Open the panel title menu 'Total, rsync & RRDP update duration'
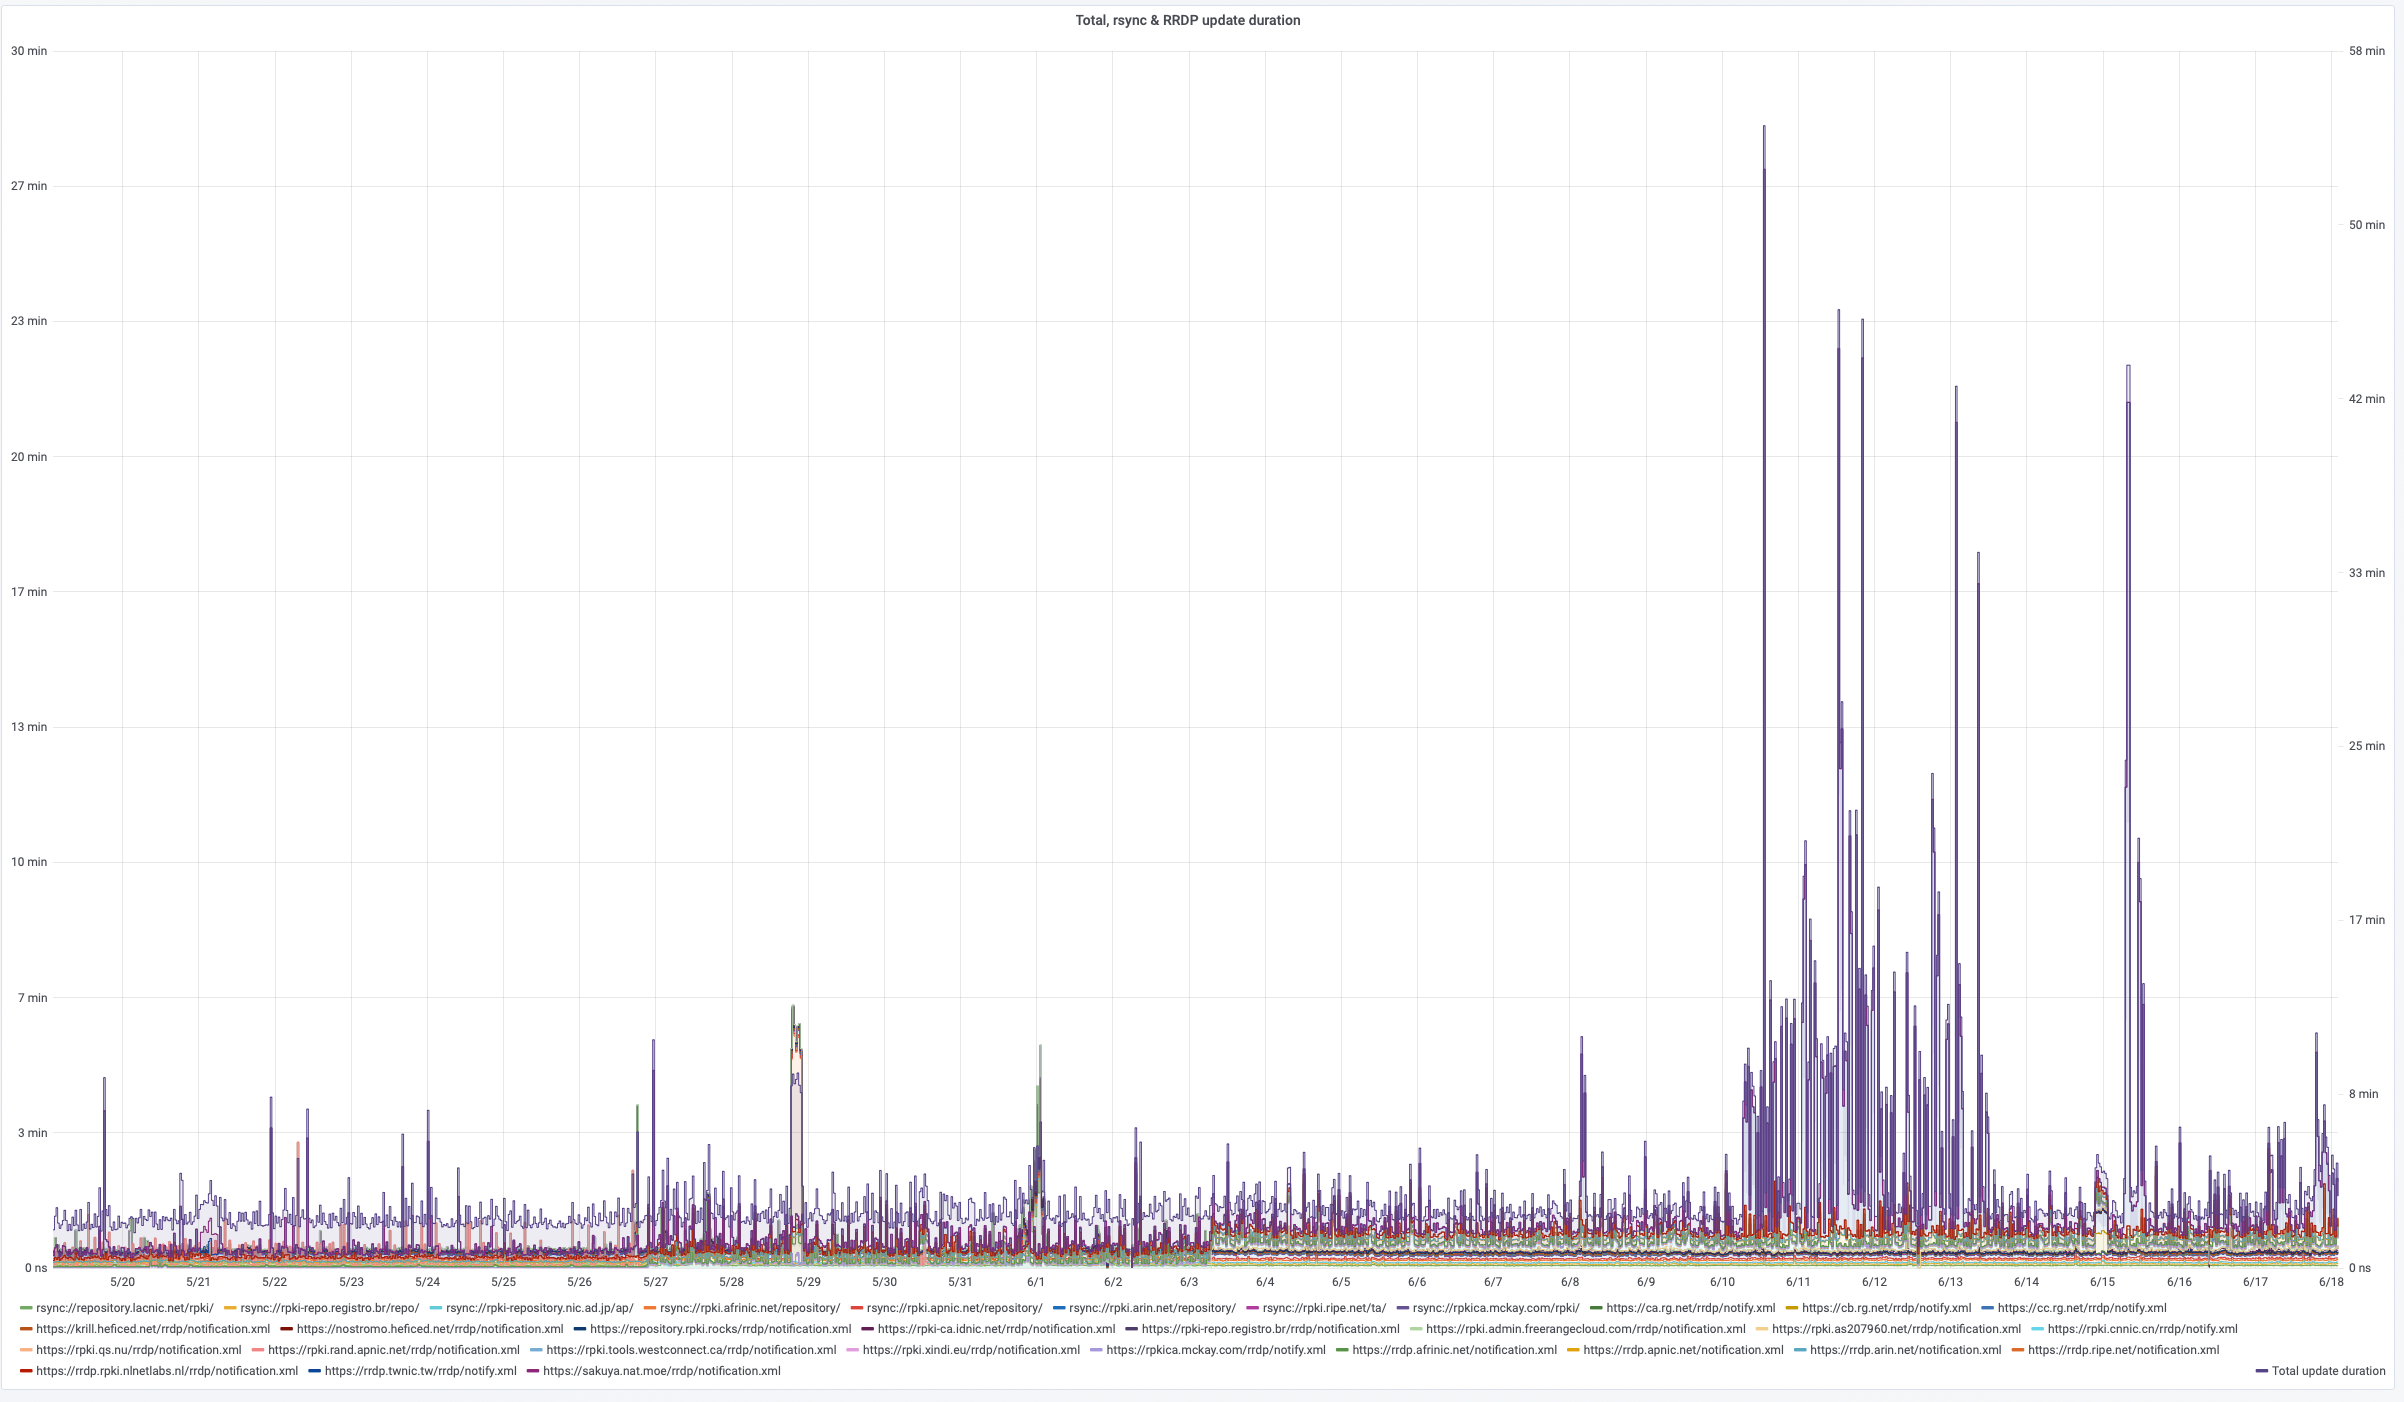The width and height of the screenshot is (2404, 1402). coord(1187,20)
